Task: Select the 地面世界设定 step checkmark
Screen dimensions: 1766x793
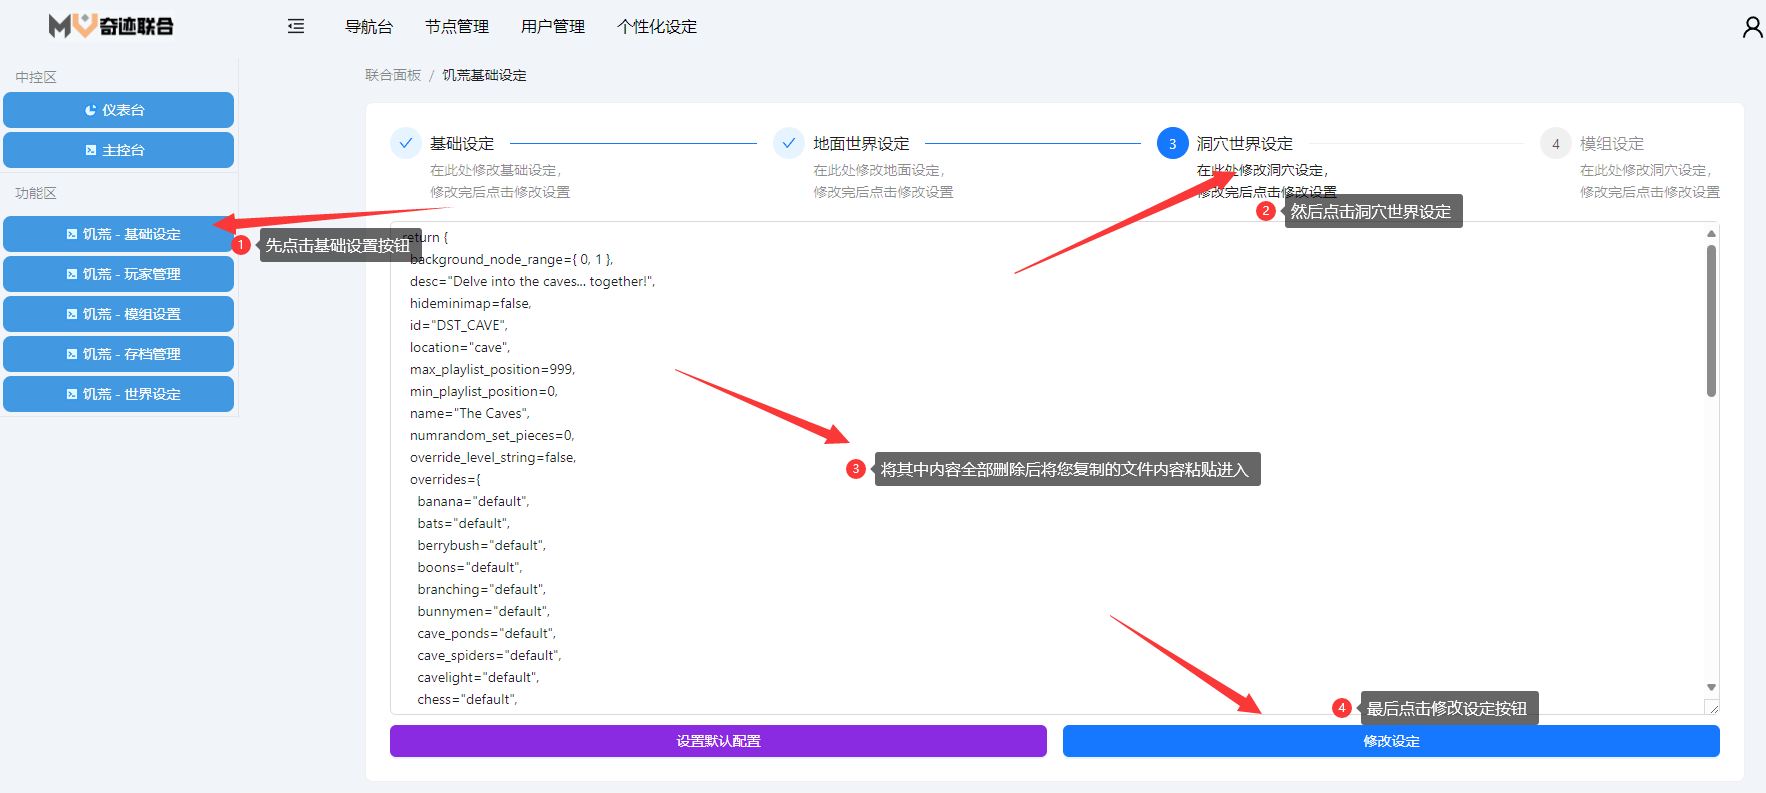Action: click(x=789, y=143)
